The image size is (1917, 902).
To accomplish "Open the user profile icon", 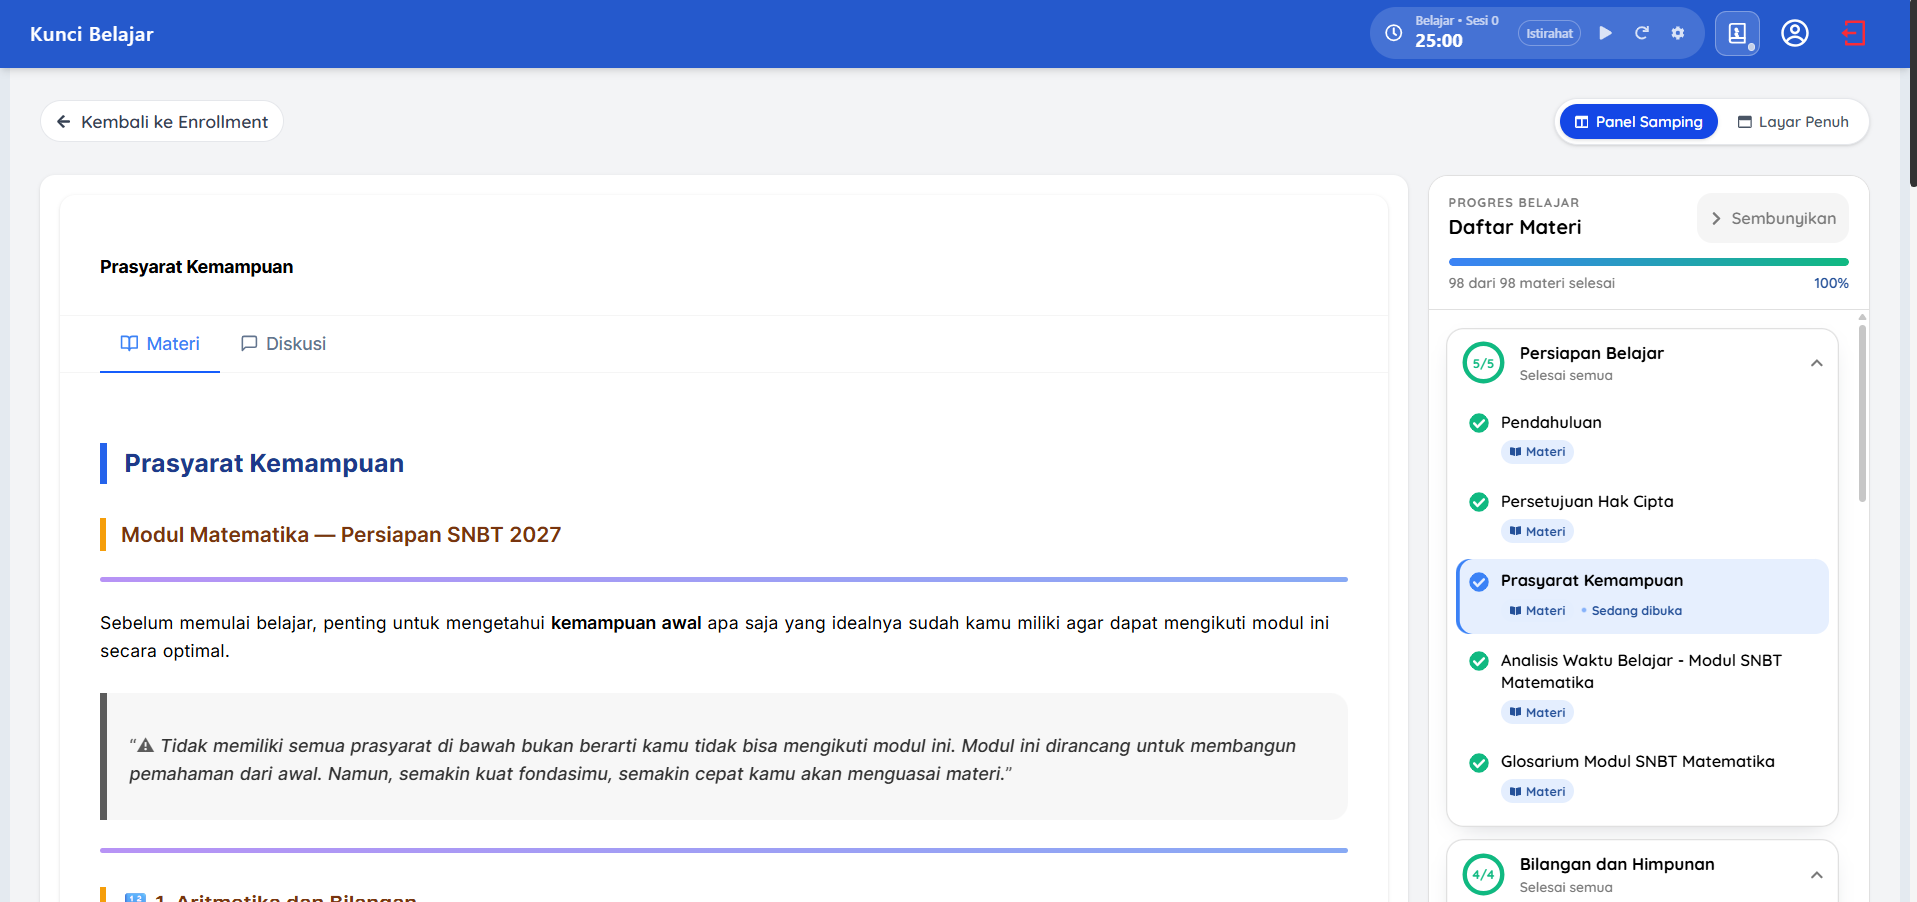I will click(x=1795, y=33).
